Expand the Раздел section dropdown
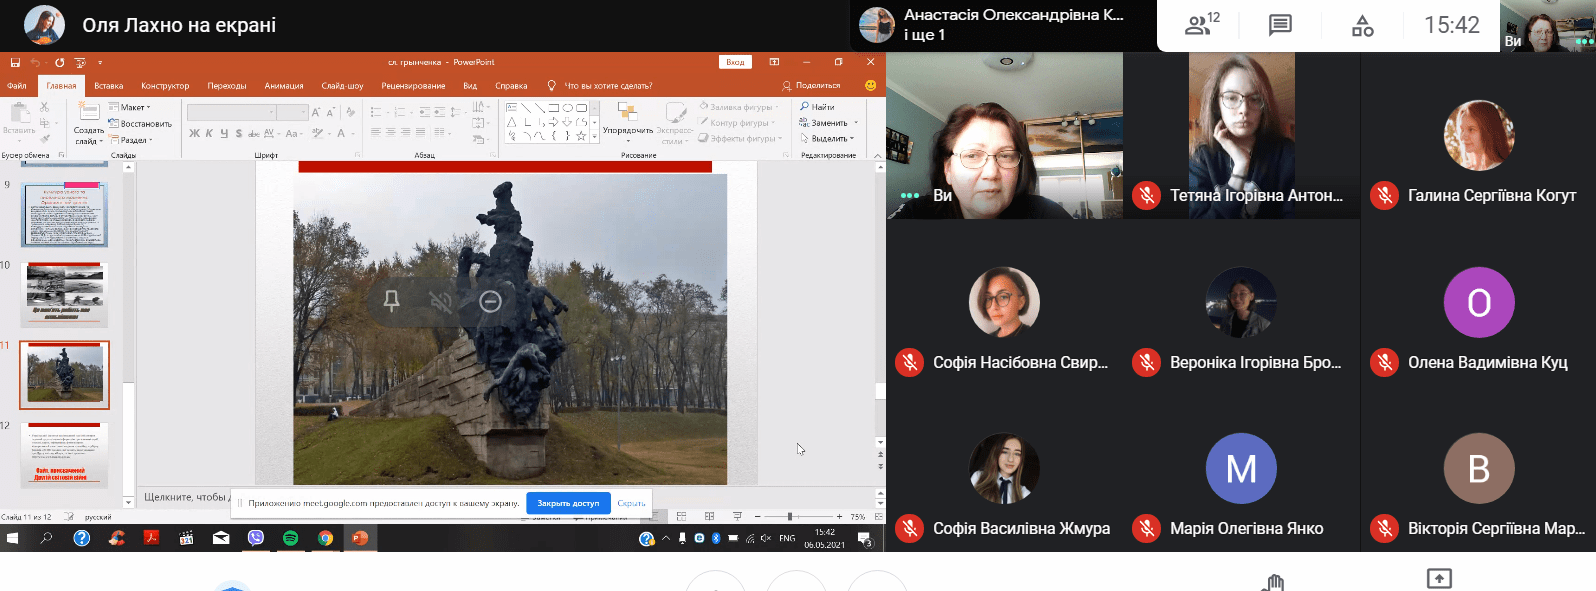The height and width of the screenshot is (591, 1596). point(133,140)
